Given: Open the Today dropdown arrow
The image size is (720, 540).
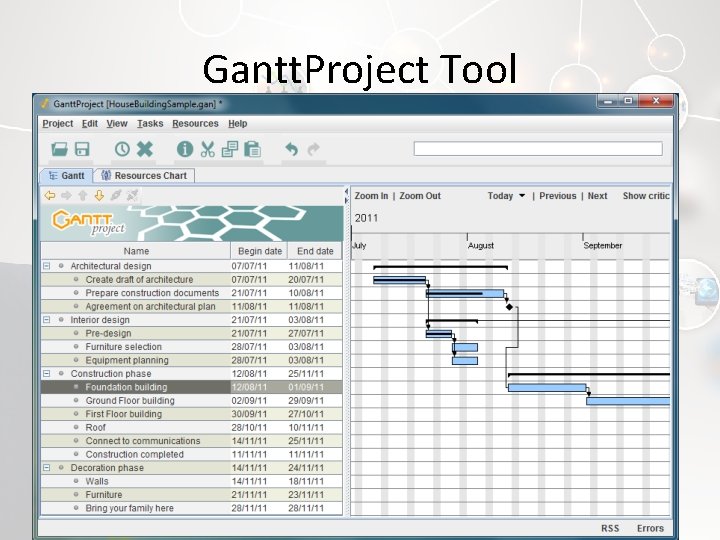Looking at the screenshot, I should [x=522, y=196].
